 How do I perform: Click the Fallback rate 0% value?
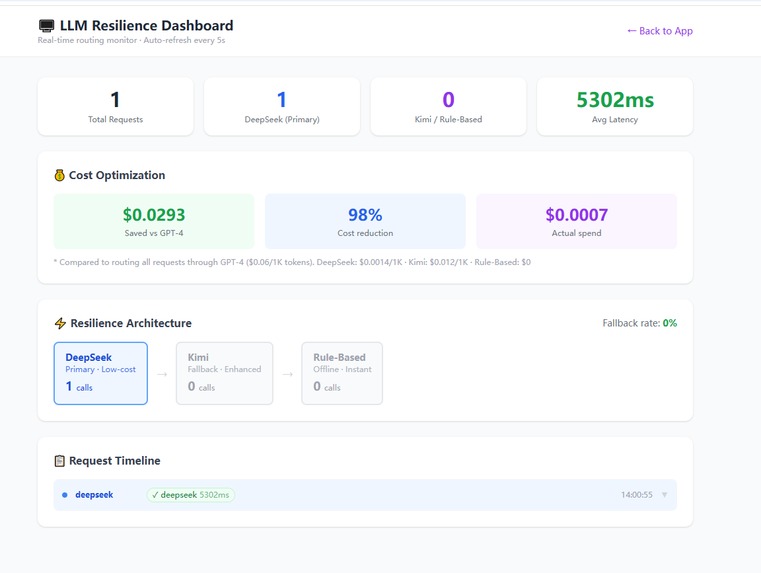(x=670, y=323)
